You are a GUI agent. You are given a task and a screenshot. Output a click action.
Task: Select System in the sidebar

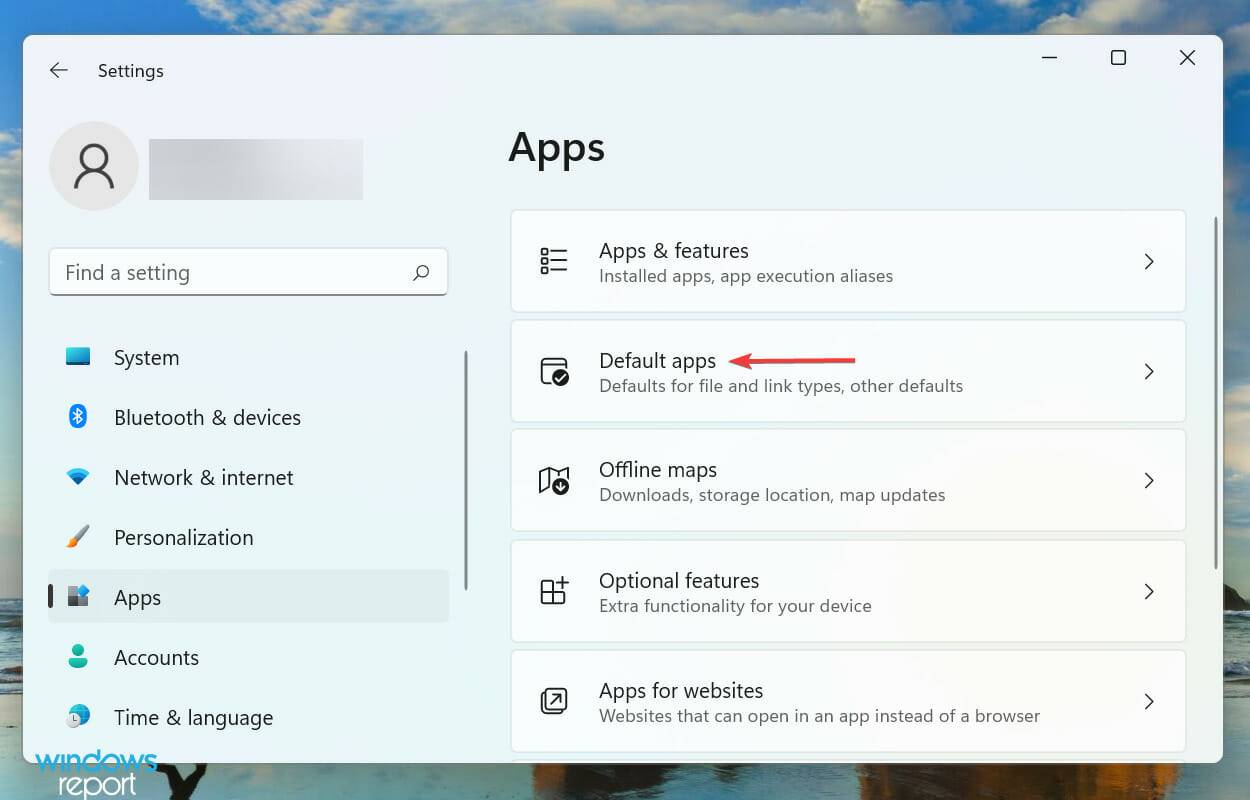click(146, 357)
